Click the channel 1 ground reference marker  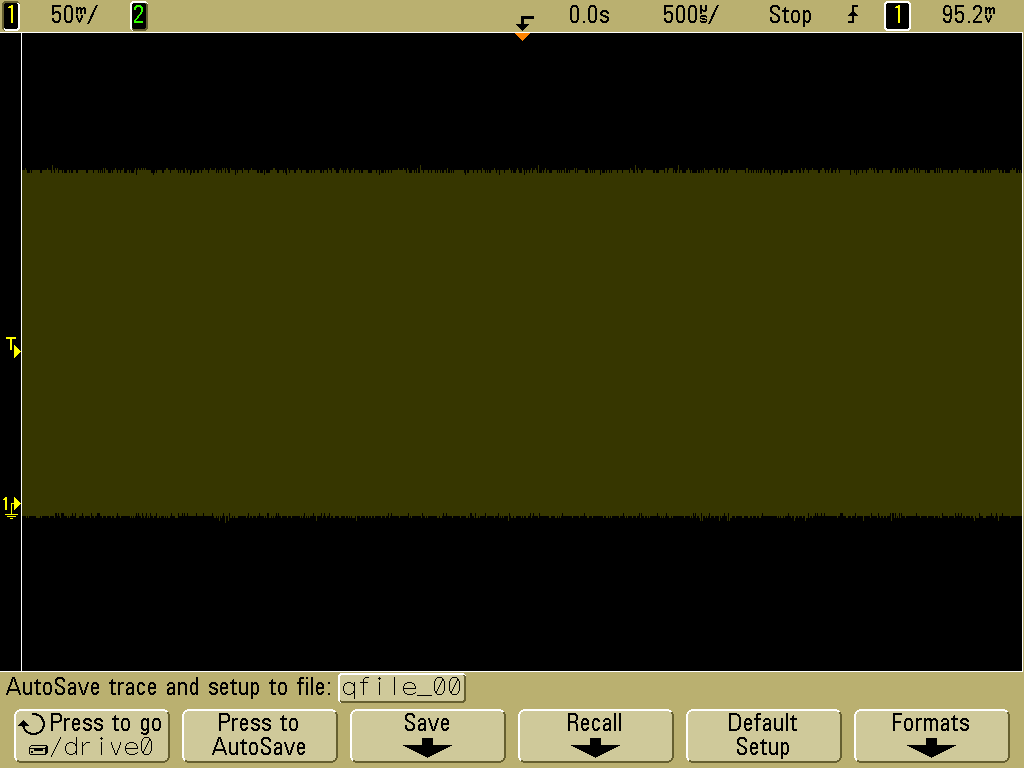tap(12, 505)
